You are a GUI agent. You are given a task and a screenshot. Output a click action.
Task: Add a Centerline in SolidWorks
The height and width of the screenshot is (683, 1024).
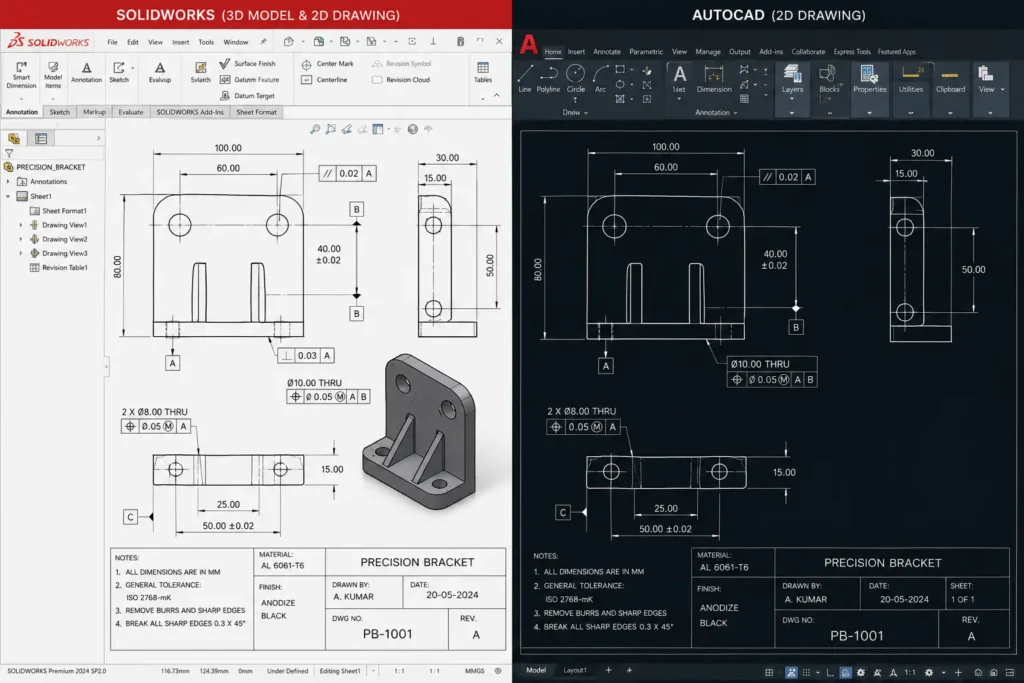click(x=325, y=80)
